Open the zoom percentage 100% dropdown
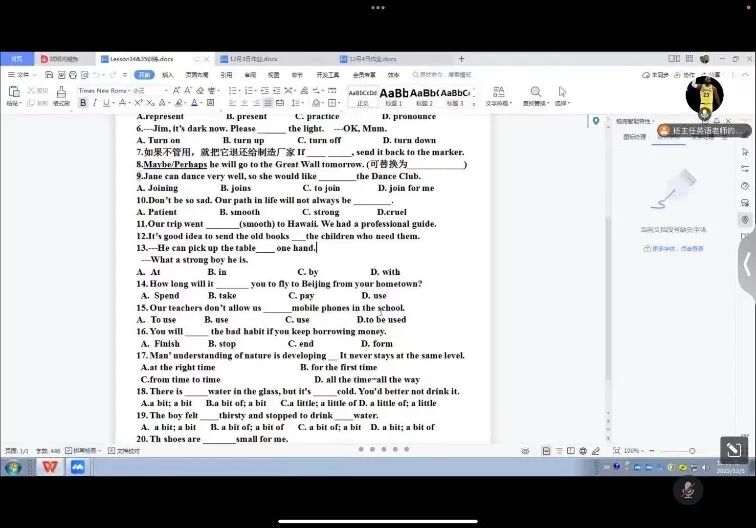The image size is (756, 528). 634,451
